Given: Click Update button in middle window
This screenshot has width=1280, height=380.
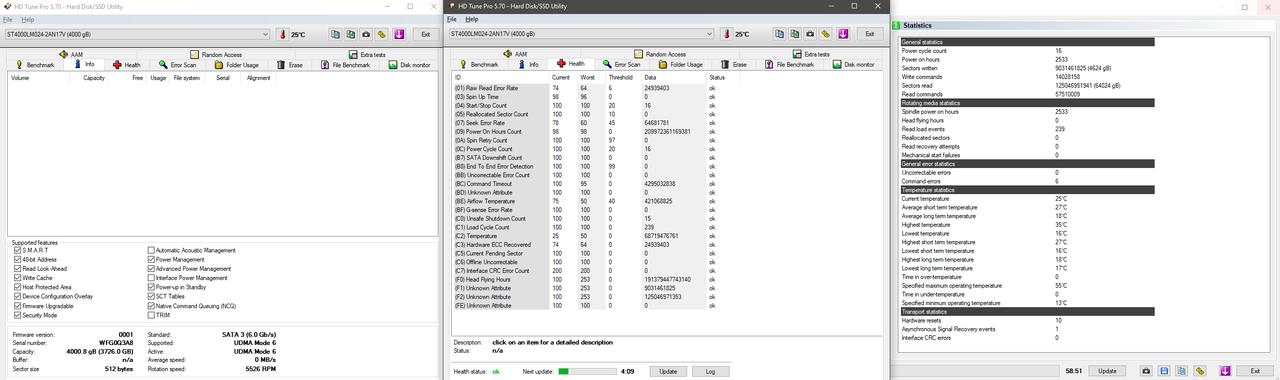Looking at the screenshot, I should pyautogui.click(x=668, y=370).
